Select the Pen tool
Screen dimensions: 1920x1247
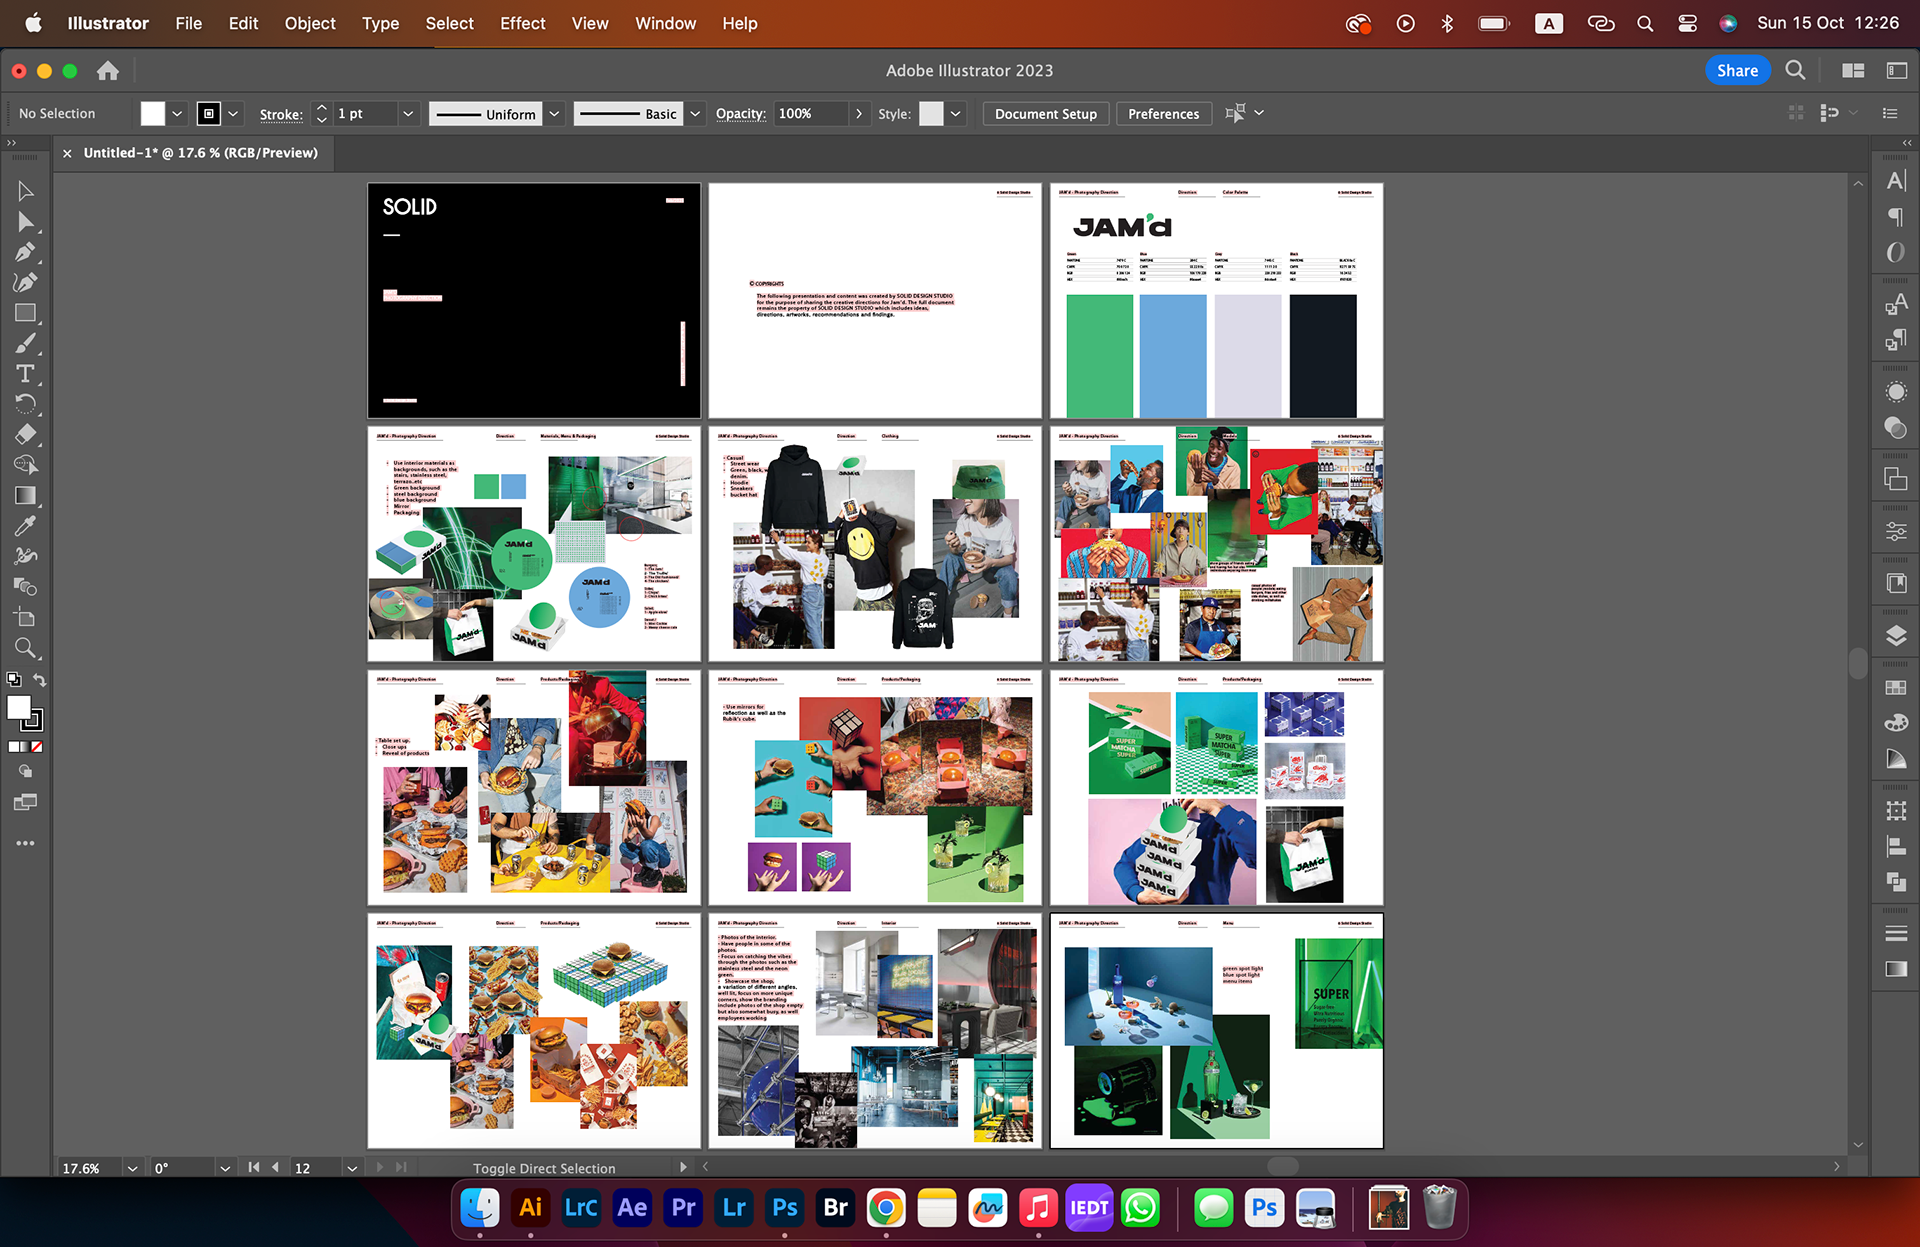point(26,252)
